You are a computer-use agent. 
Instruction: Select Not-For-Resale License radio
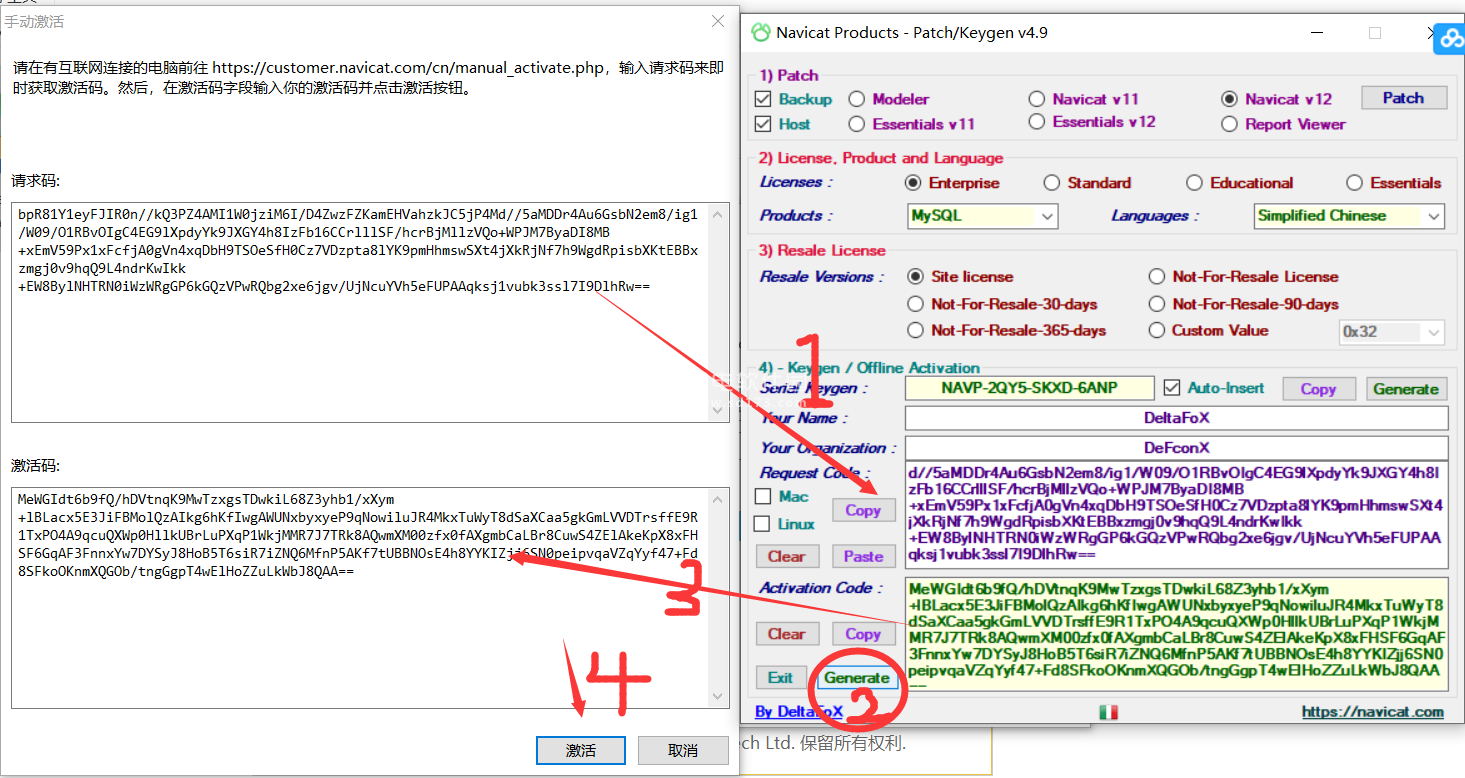[x=1157, y=277]
